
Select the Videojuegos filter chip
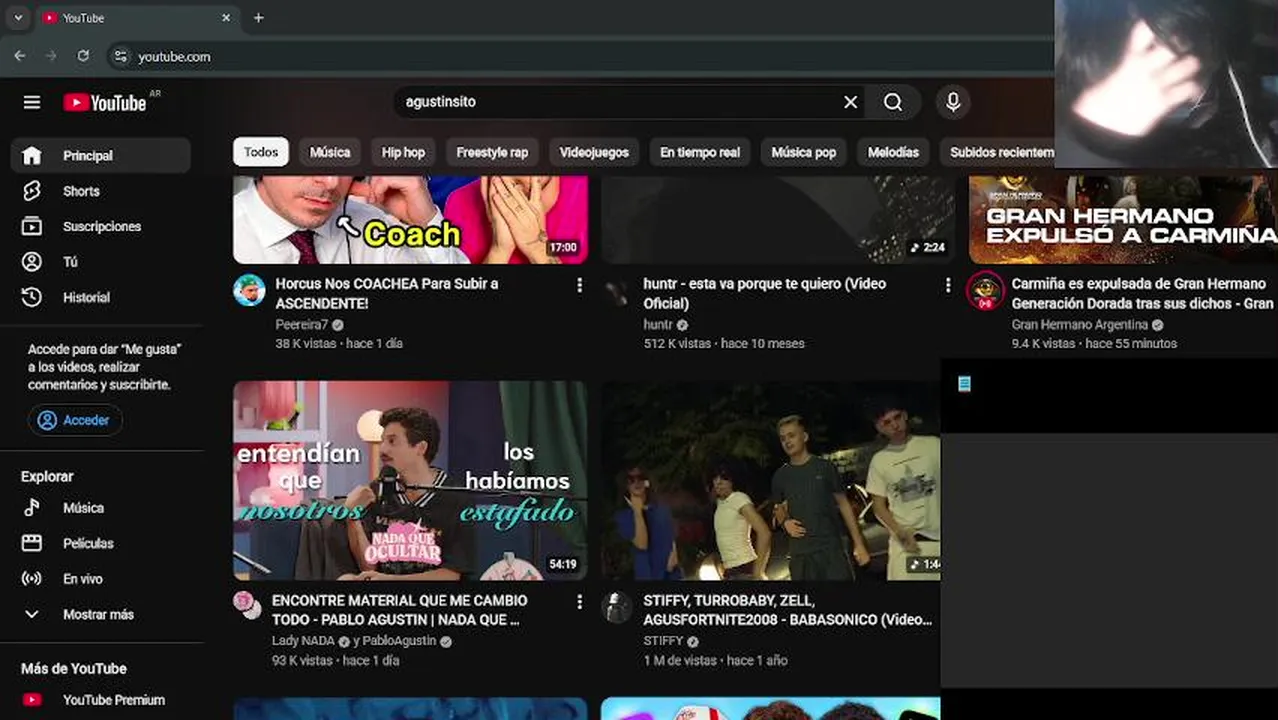[x=594, y=152]
